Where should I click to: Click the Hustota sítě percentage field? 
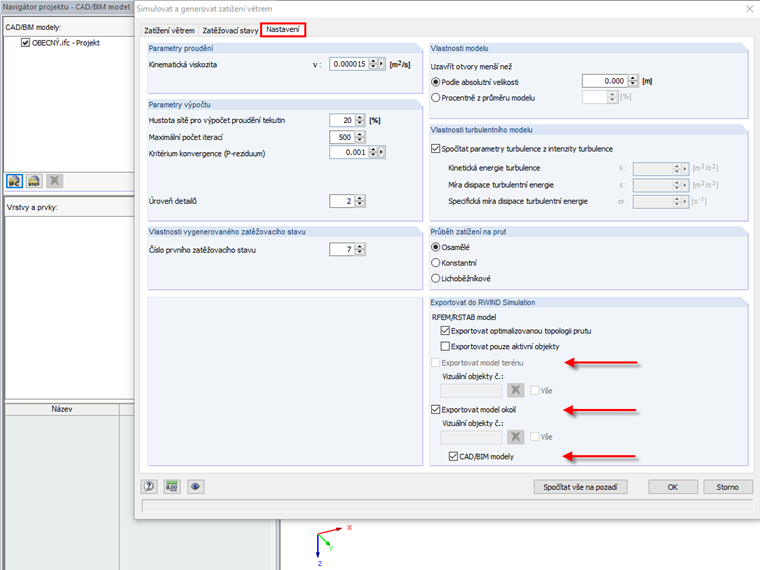tap(342, 120)
